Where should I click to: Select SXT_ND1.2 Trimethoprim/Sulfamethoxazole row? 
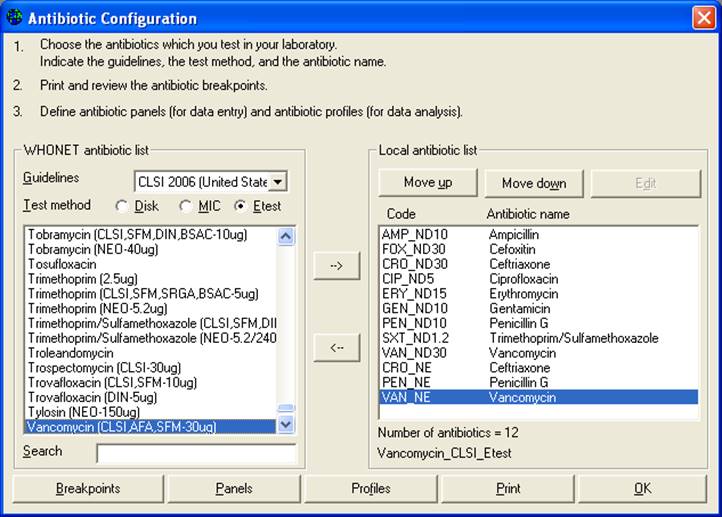[x=539, y=338]
